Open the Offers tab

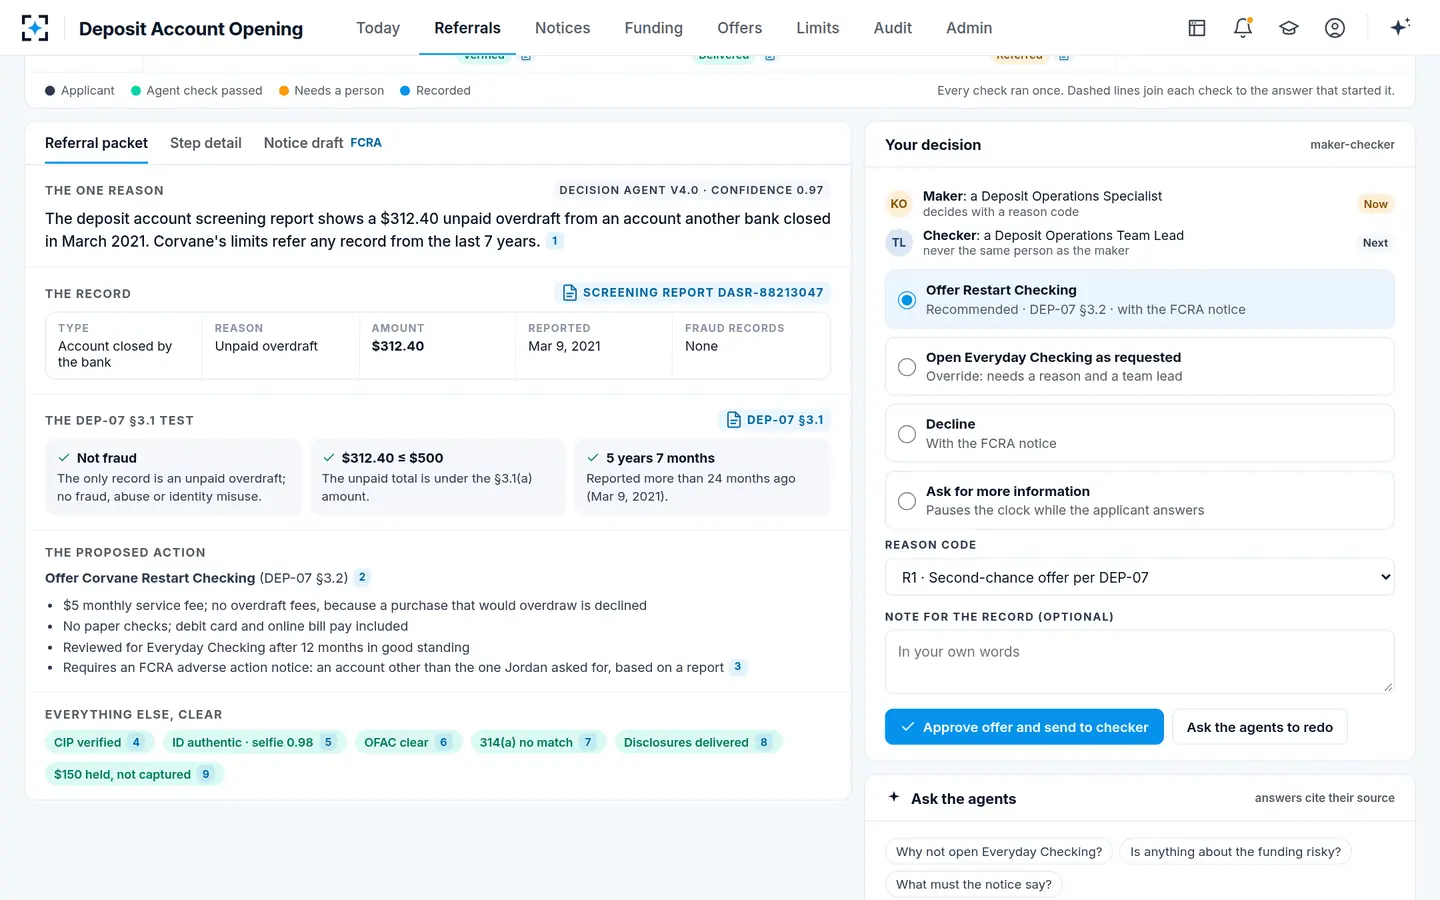739,28
